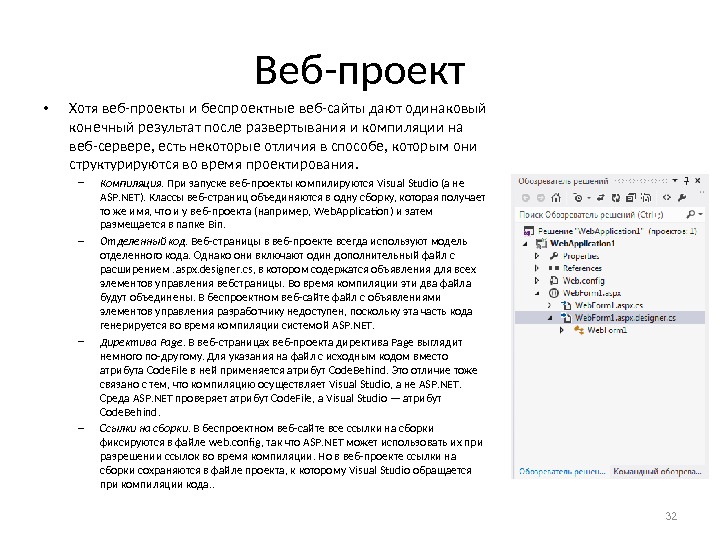
Task: Select the Properties tree item
Action: click(581, 256)
